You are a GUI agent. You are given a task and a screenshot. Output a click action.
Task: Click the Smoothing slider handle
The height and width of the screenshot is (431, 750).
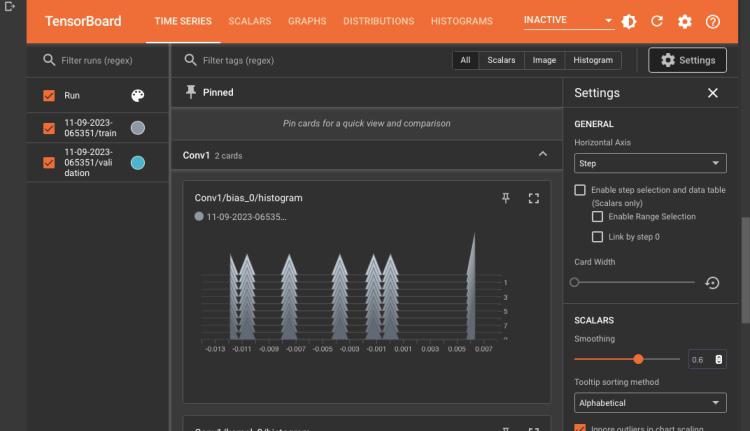pos(638,359)
